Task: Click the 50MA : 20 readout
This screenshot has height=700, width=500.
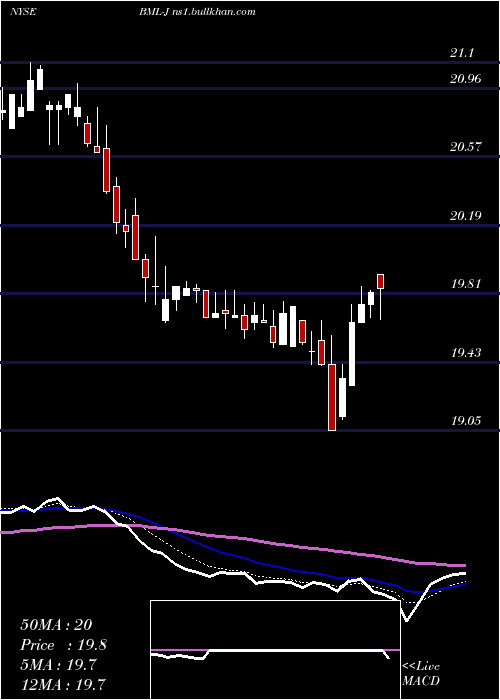Action: coord(56,625)
